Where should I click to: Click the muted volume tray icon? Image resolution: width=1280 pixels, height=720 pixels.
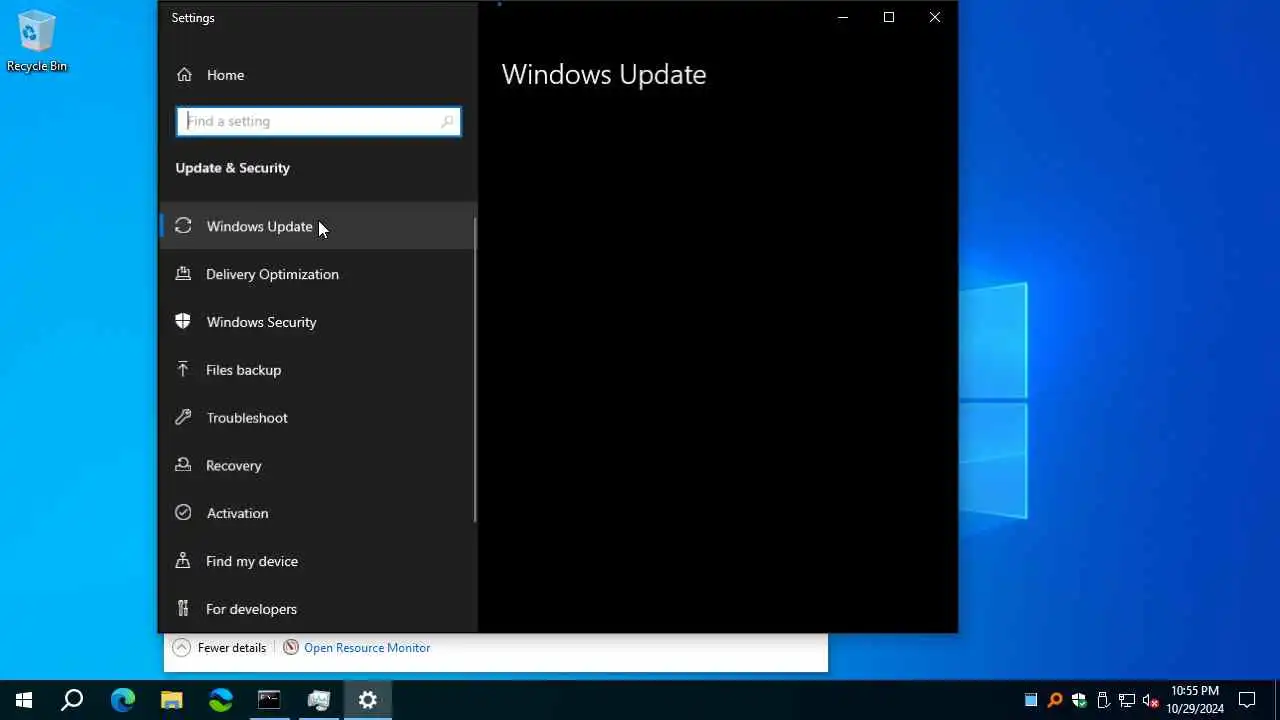1151,700
